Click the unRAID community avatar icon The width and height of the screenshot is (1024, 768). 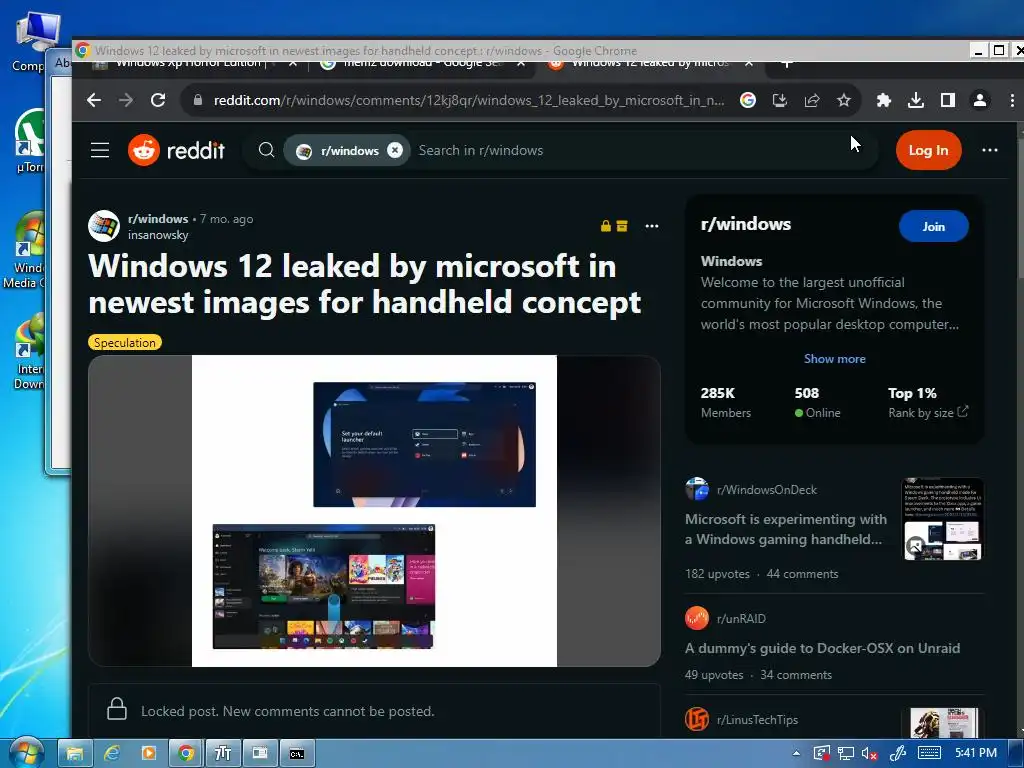click(x=697, y=618)
